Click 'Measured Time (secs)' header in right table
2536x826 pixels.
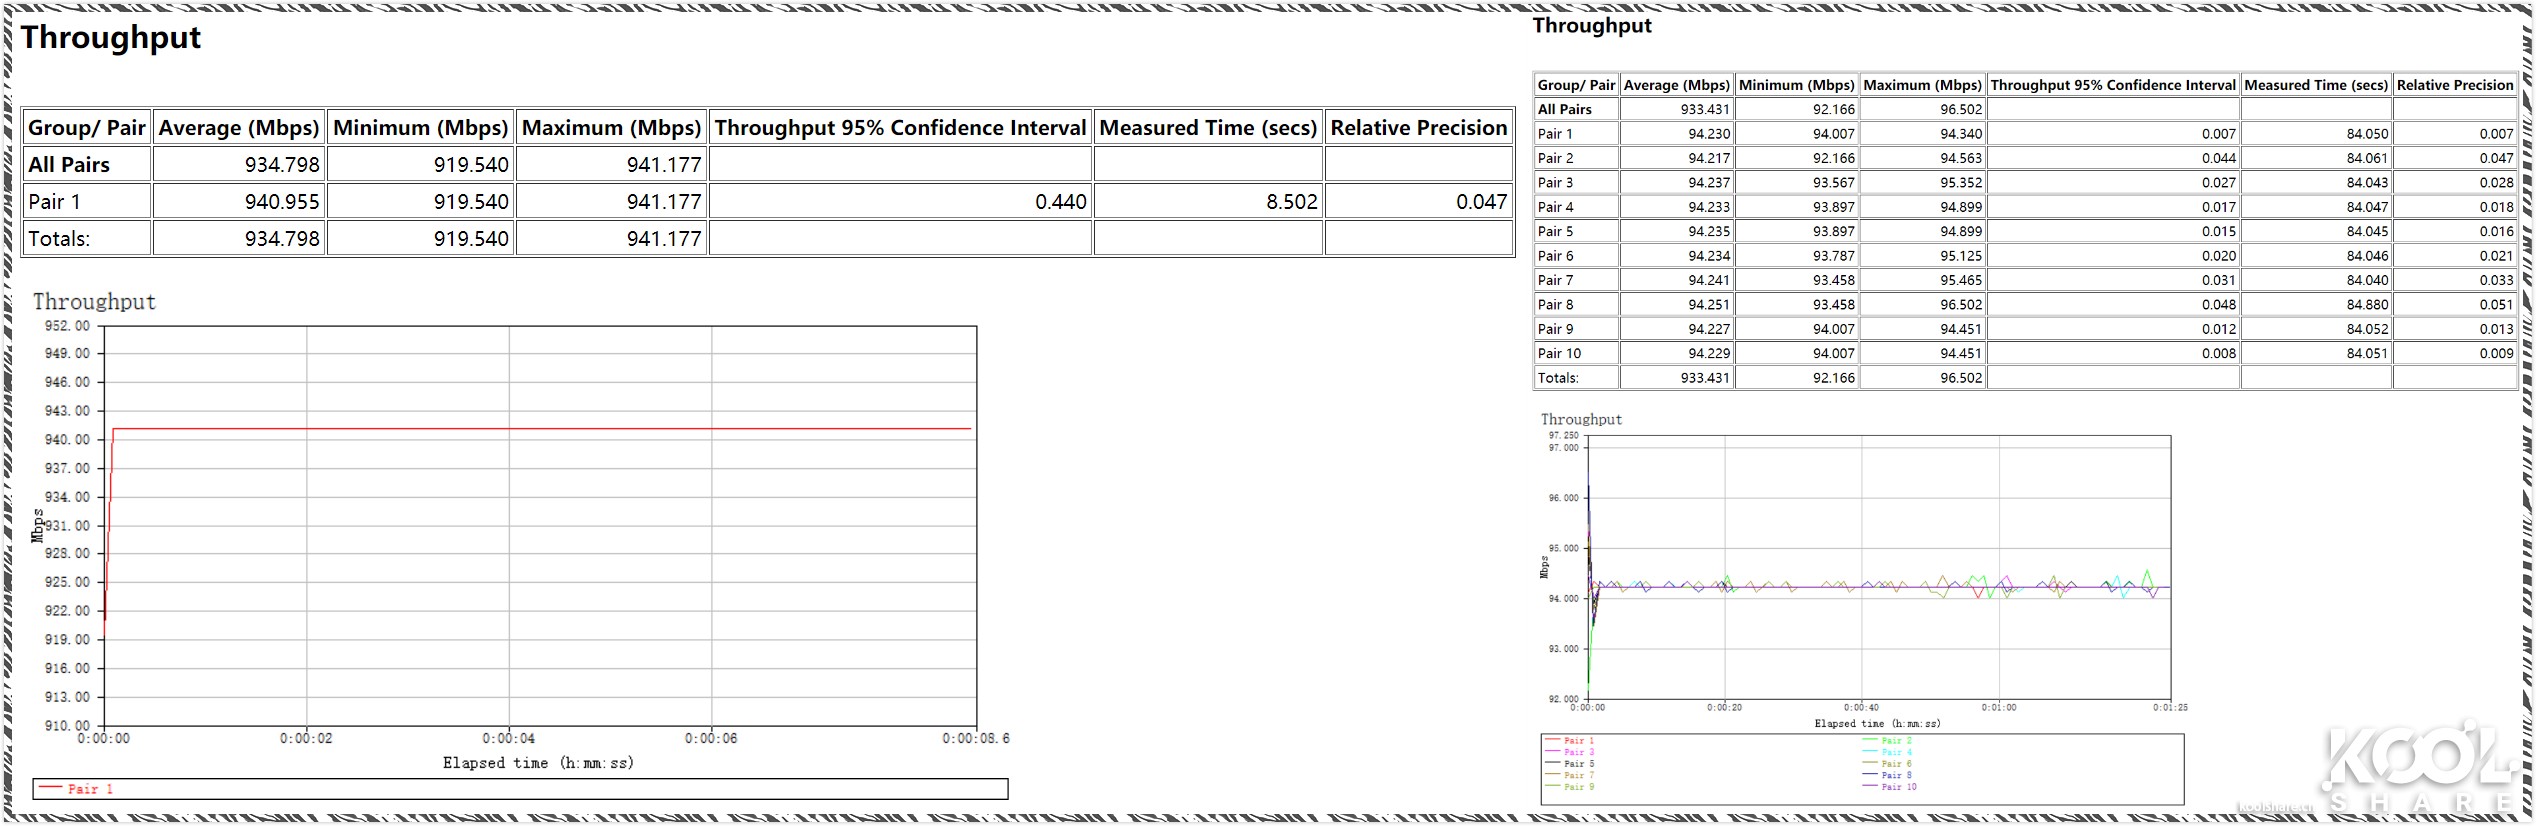[x=2316, y=85]
